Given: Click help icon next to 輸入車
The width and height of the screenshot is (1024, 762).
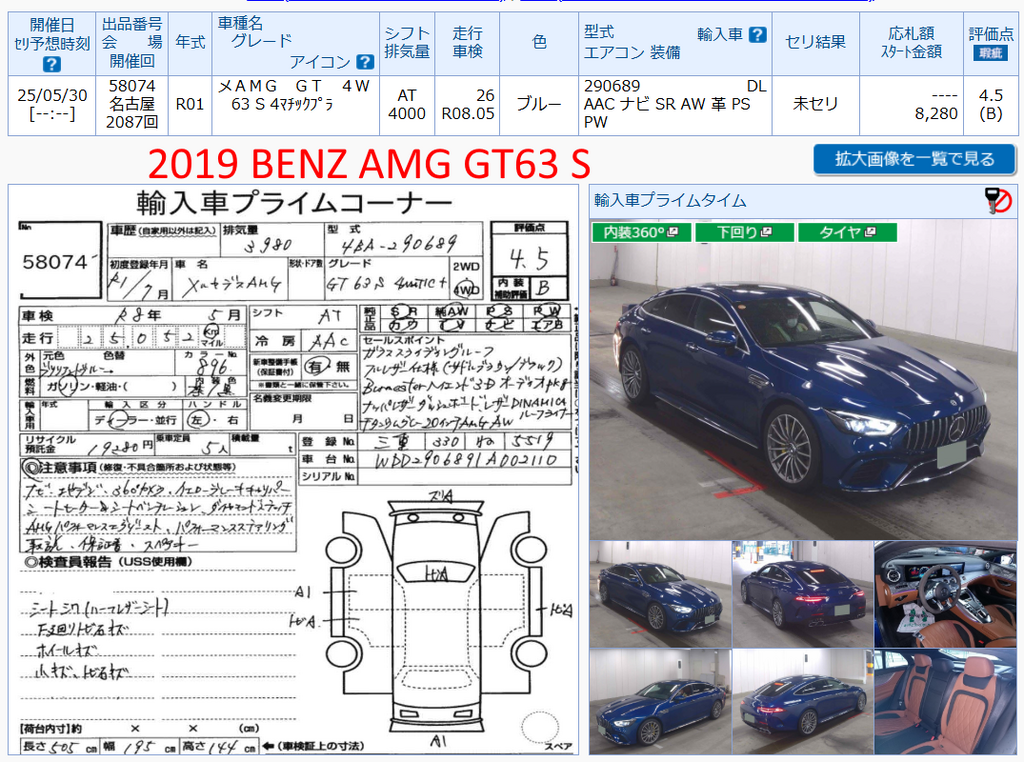Looking at the screenshot, I should tap(758, 35).
